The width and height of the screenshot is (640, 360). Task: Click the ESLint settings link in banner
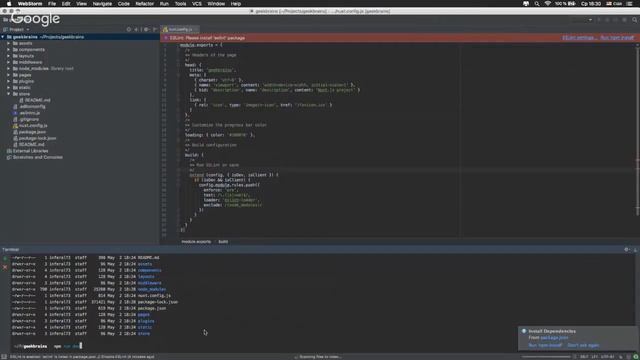[579, 38]
